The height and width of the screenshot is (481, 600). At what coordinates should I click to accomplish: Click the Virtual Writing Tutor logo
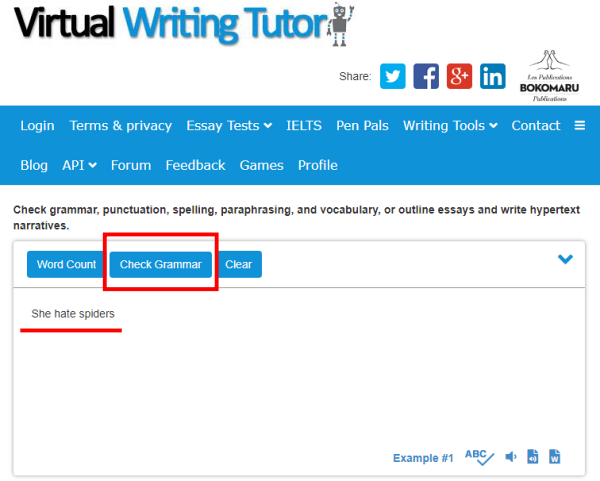coord(184,24)
